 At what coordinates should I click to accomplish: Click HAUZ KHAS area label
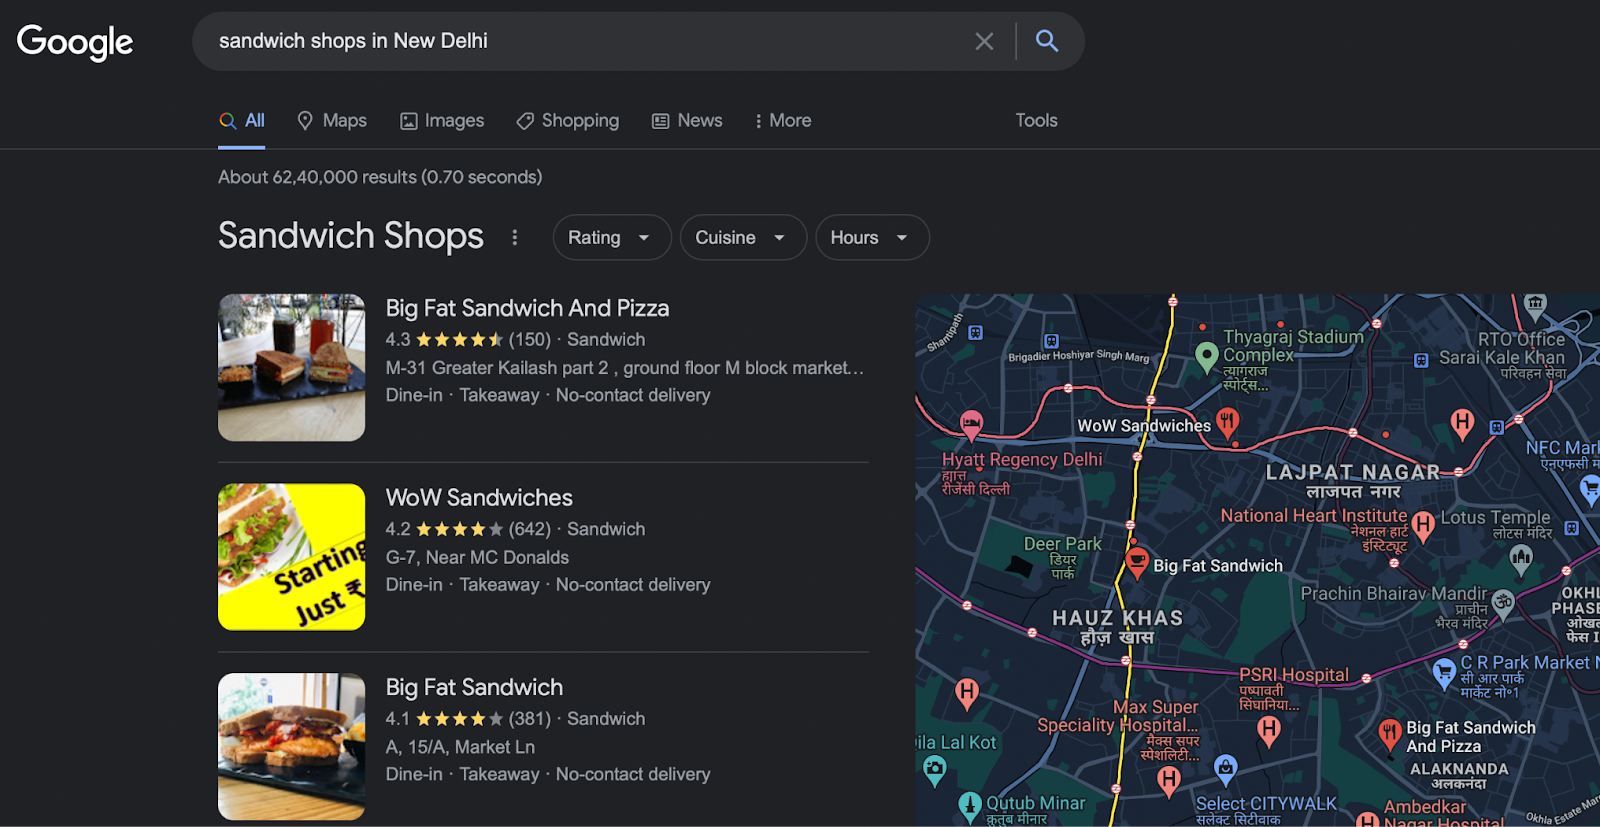(1118, 618)
